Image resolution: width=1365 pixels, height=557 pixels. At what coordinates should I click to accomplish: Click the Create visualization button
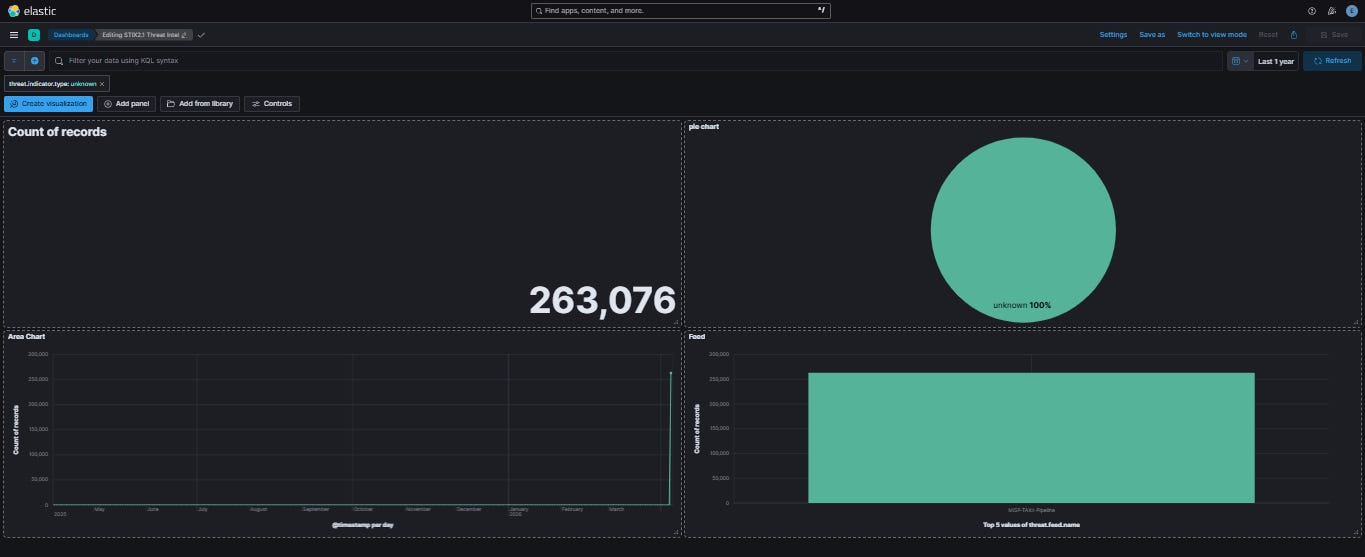(48, 104)
